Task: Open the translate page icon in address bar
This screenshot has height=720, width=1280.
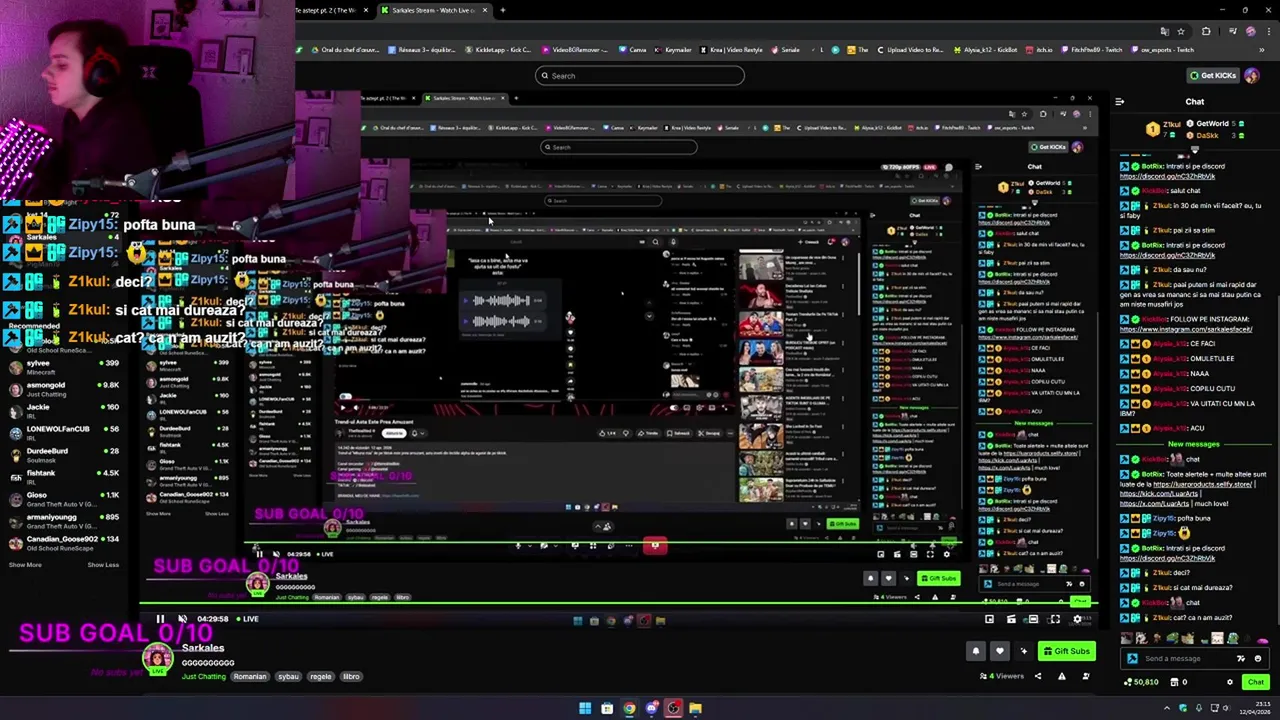Action: click(x=1164, y=31)
